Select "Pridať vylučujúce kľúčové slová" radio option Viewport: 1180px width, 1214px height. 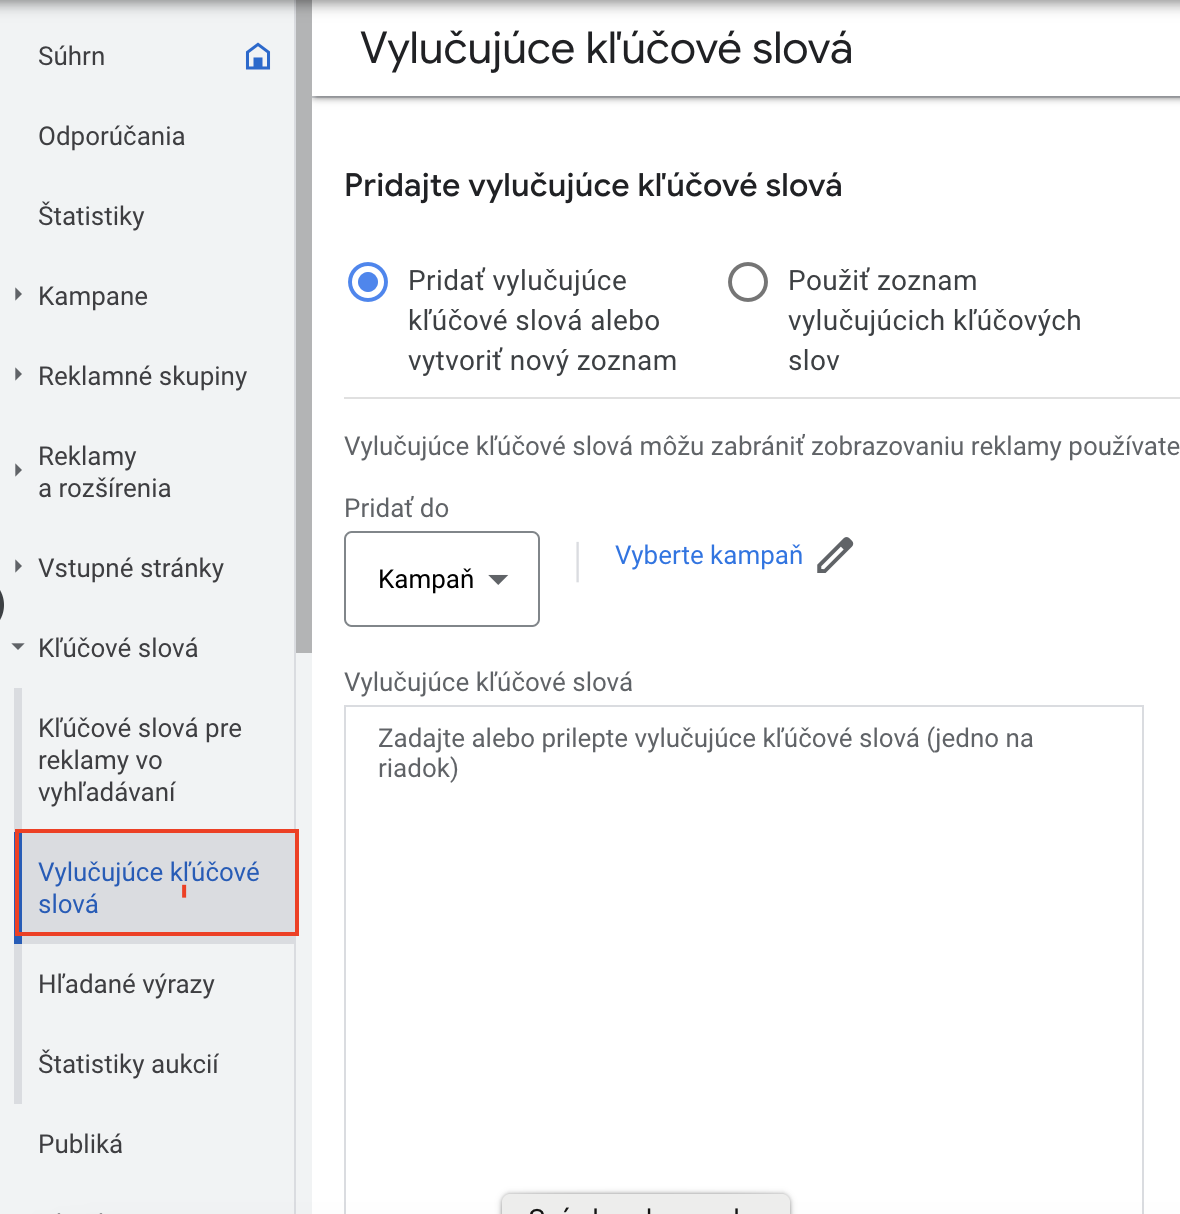(368, 282)
